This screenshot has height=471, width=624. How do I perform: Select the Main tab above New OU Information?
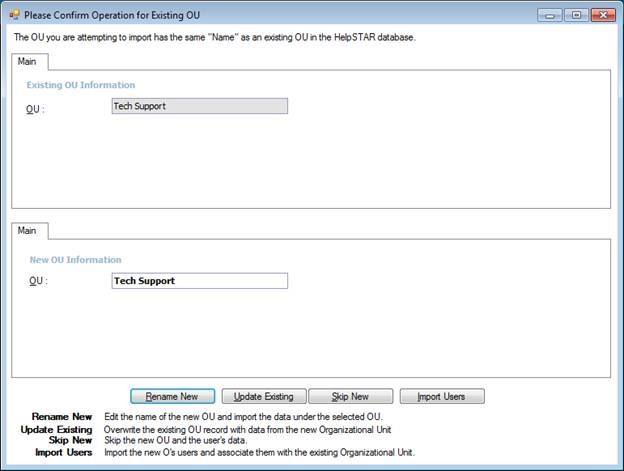coord(28,231)
